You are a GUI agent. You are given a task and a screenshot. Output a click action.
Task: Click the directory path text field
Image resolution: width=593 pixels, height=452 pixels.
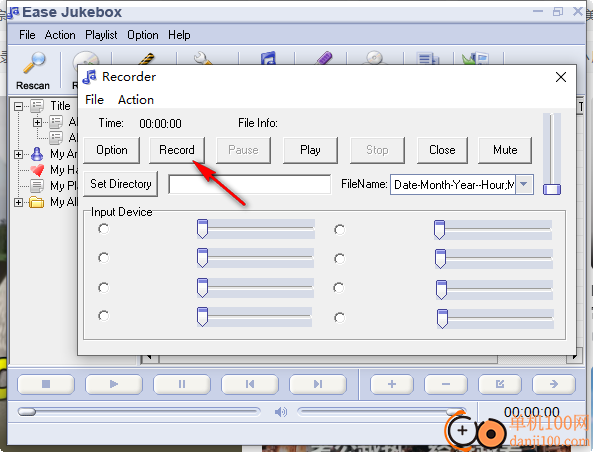pyautogui.click(x=250, y=185)
